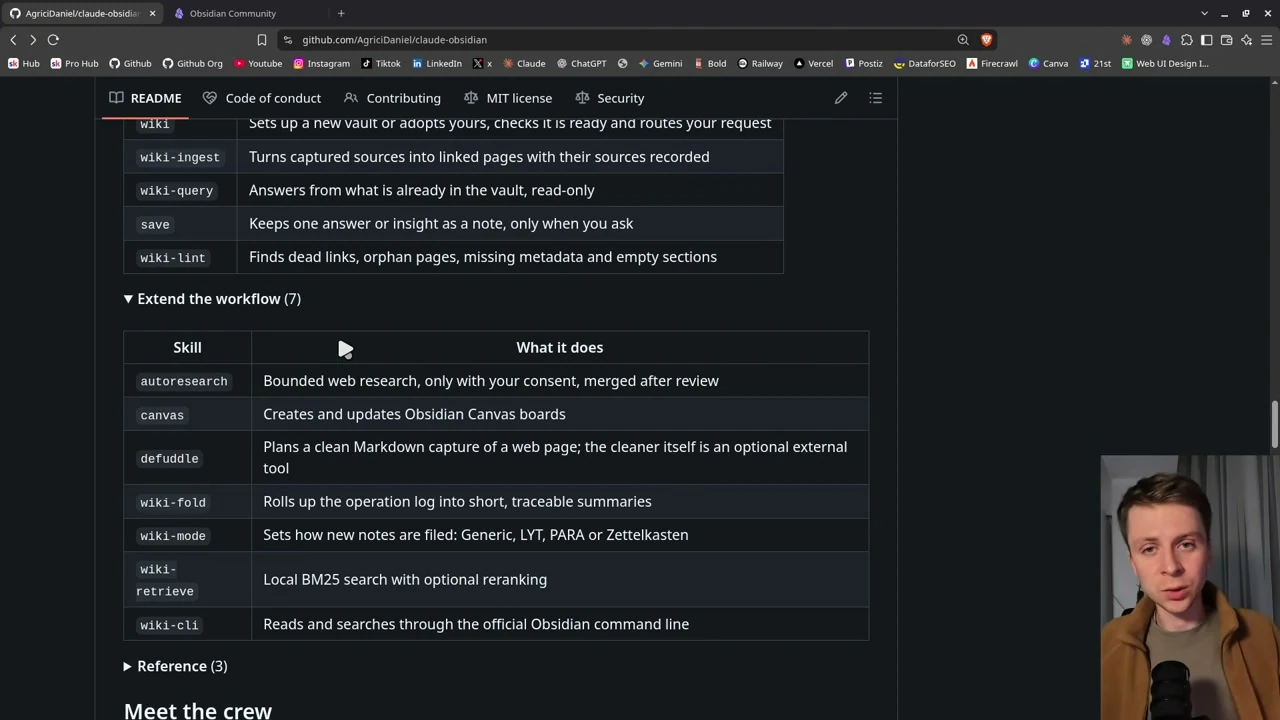The width and height of the screenshot is (1280, 720).
Task: Open the Code of conduct tab
Action: click(x=262, y=98)
